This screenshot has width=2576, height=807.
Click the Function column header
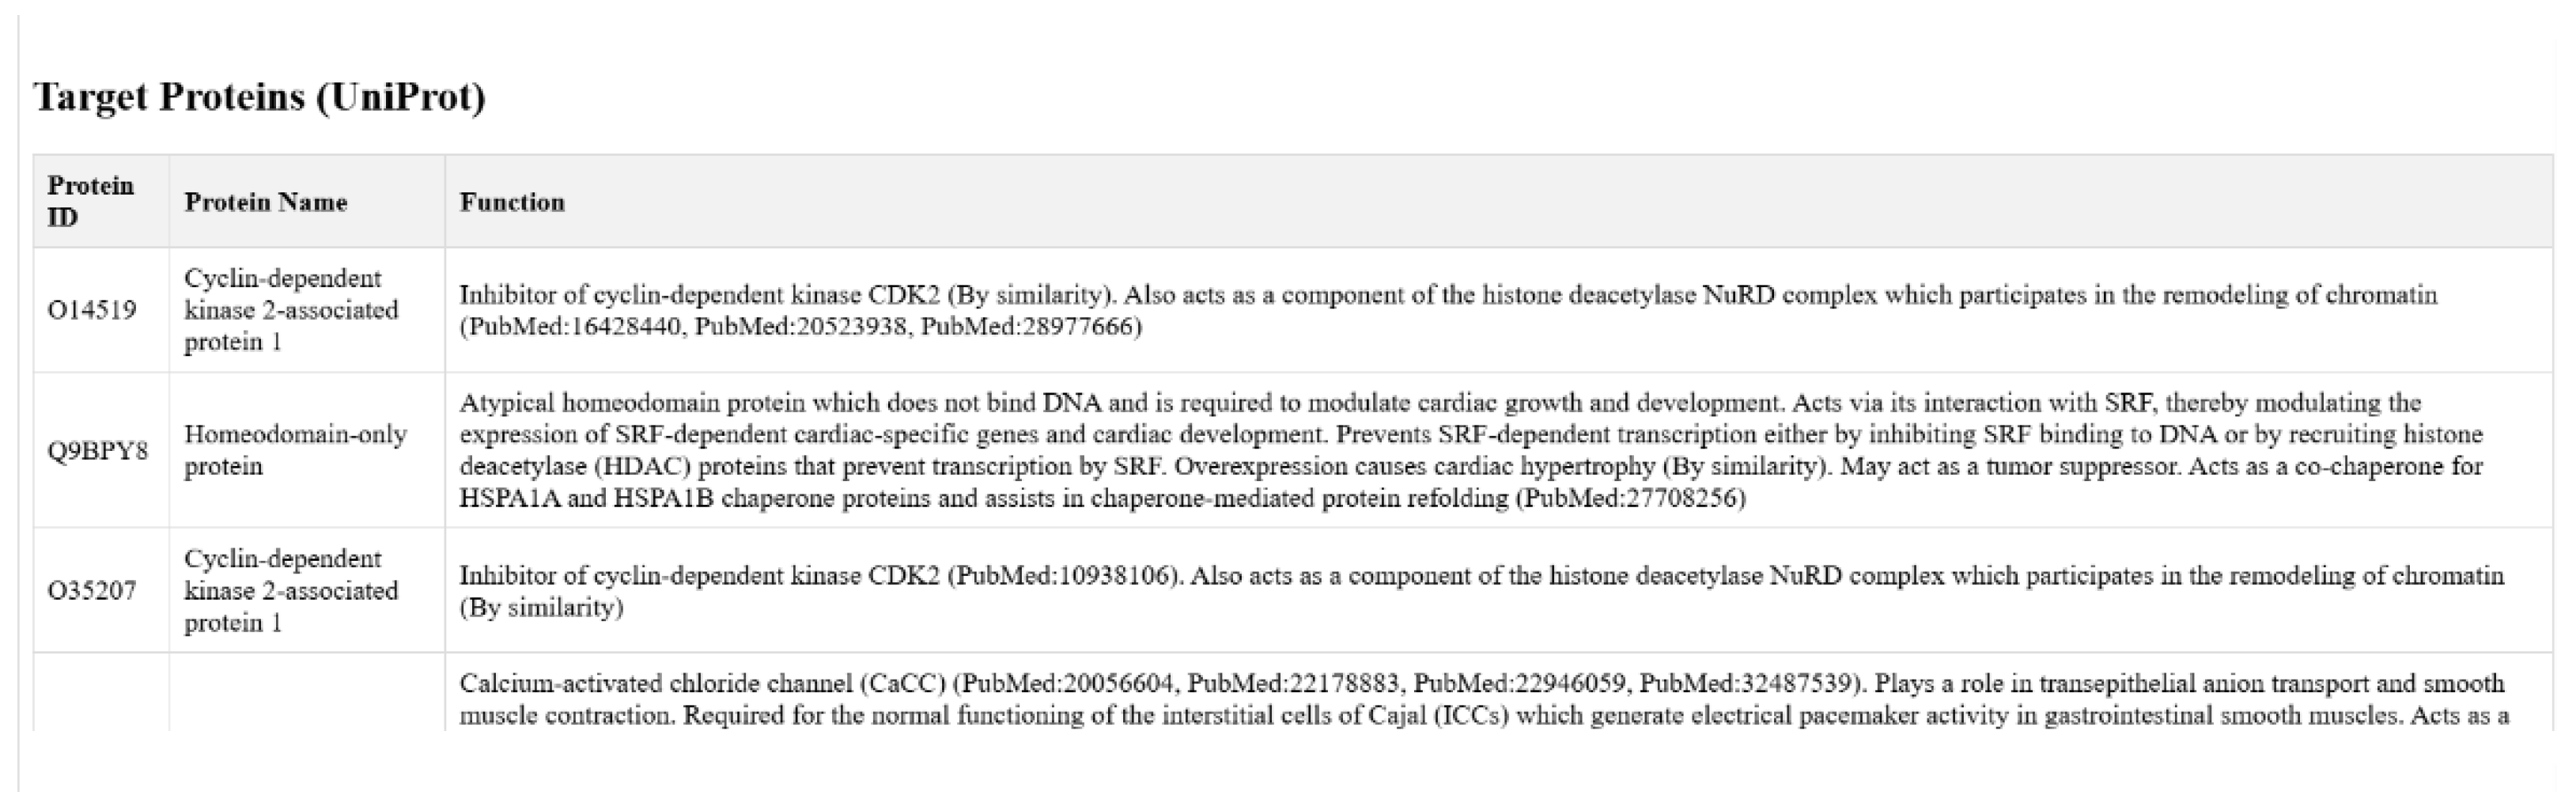(512, 202)
